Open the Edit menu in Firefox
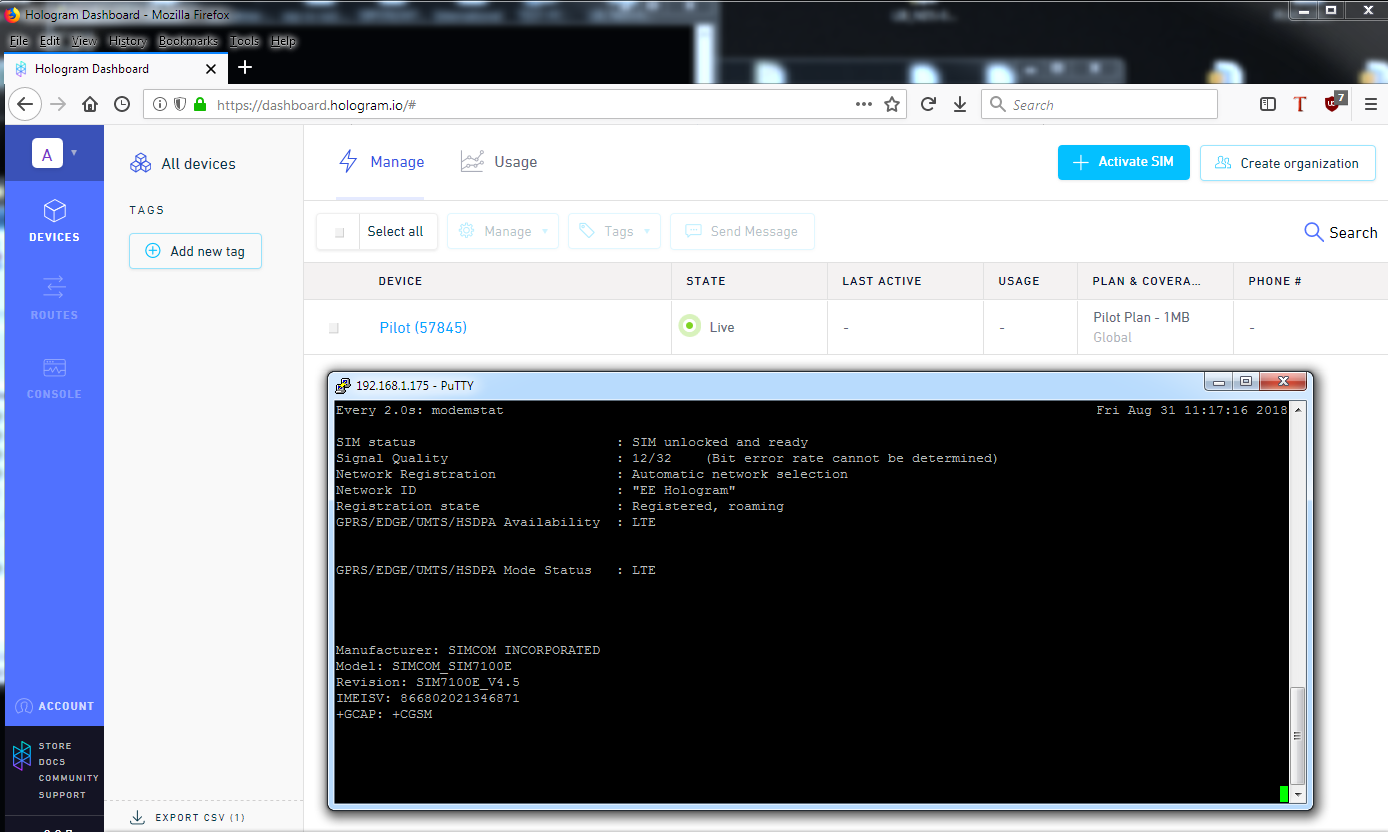1388x832 pixels. pos(50,41)
